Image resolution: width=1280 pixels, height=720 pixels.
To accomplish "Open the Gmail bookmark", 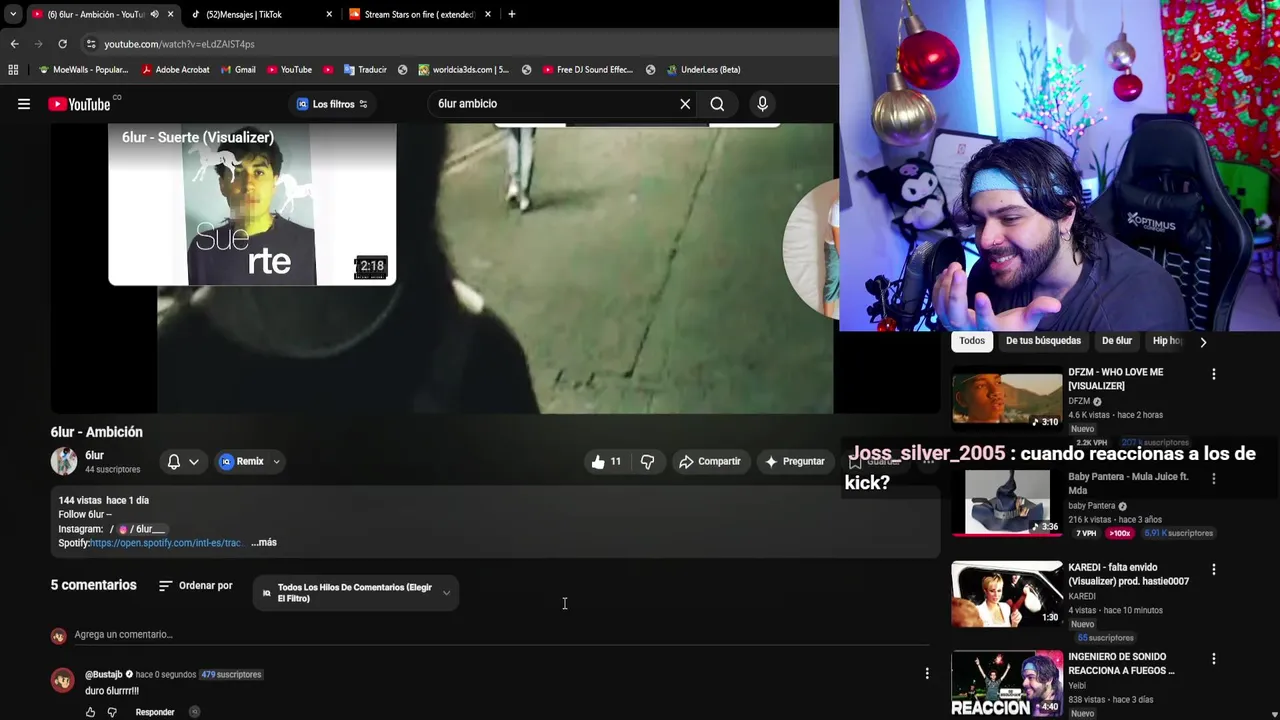I will [237, 70].
